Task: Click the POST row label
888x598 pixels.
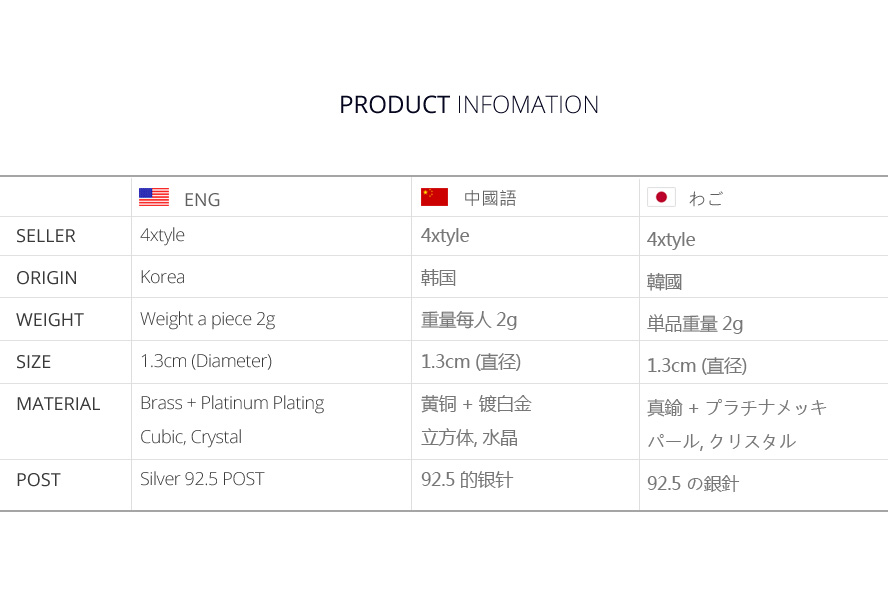Action: point(38,480)
